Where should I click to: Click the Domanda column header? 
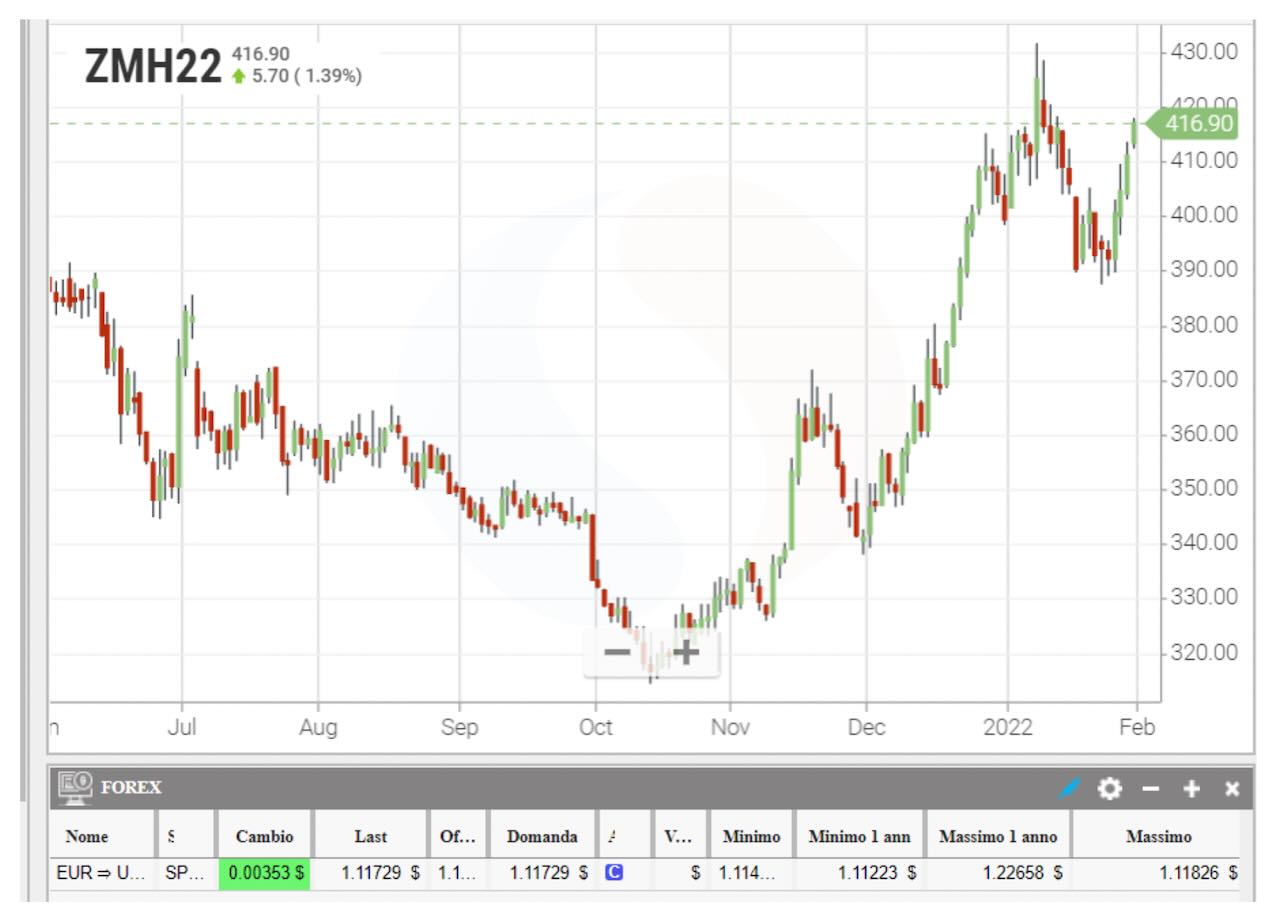[542, 836]
